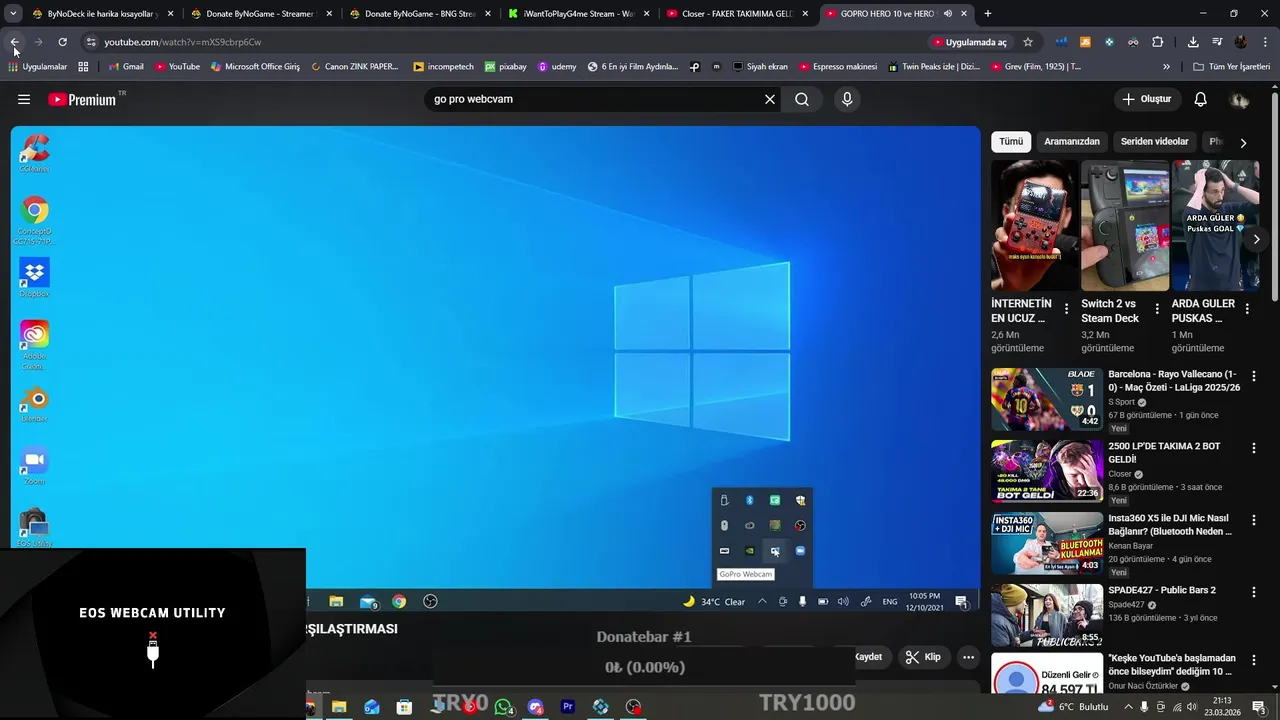Bookmark this page with the star icon
The image size is (1280, 720).
click(x=1028, y=42)
